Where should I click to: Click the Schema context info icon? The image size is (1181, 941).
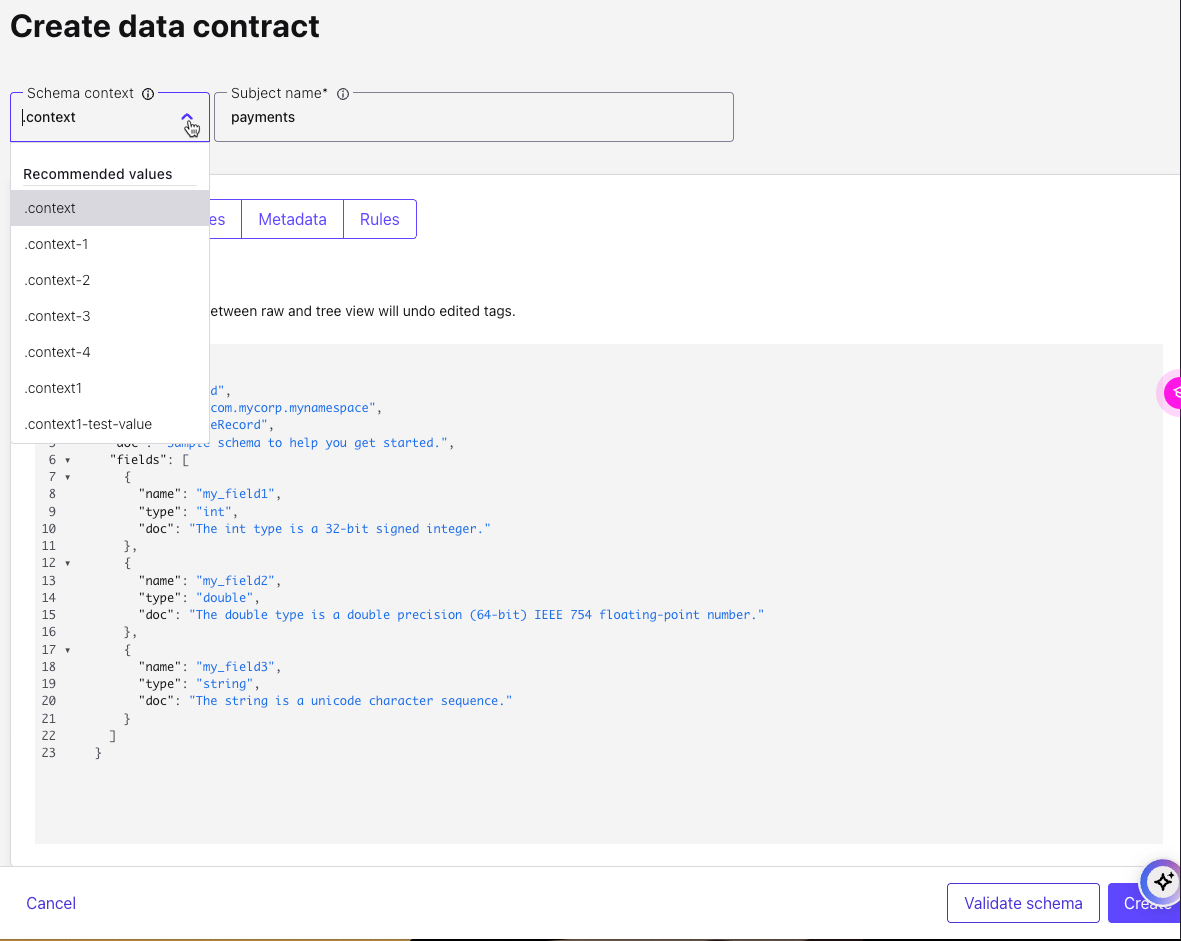coord(148,93)
